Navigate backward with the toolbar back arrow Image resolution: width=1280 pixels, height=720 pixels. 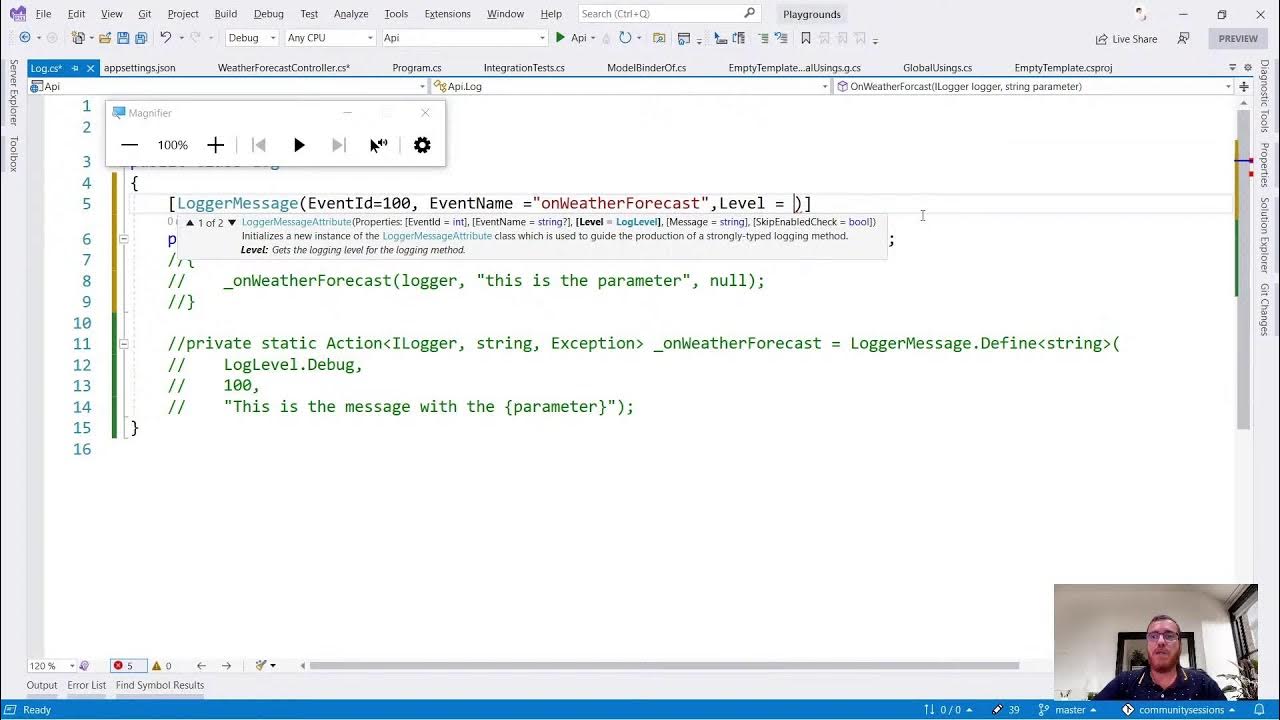pyautogui.click(x=25, y=38)
